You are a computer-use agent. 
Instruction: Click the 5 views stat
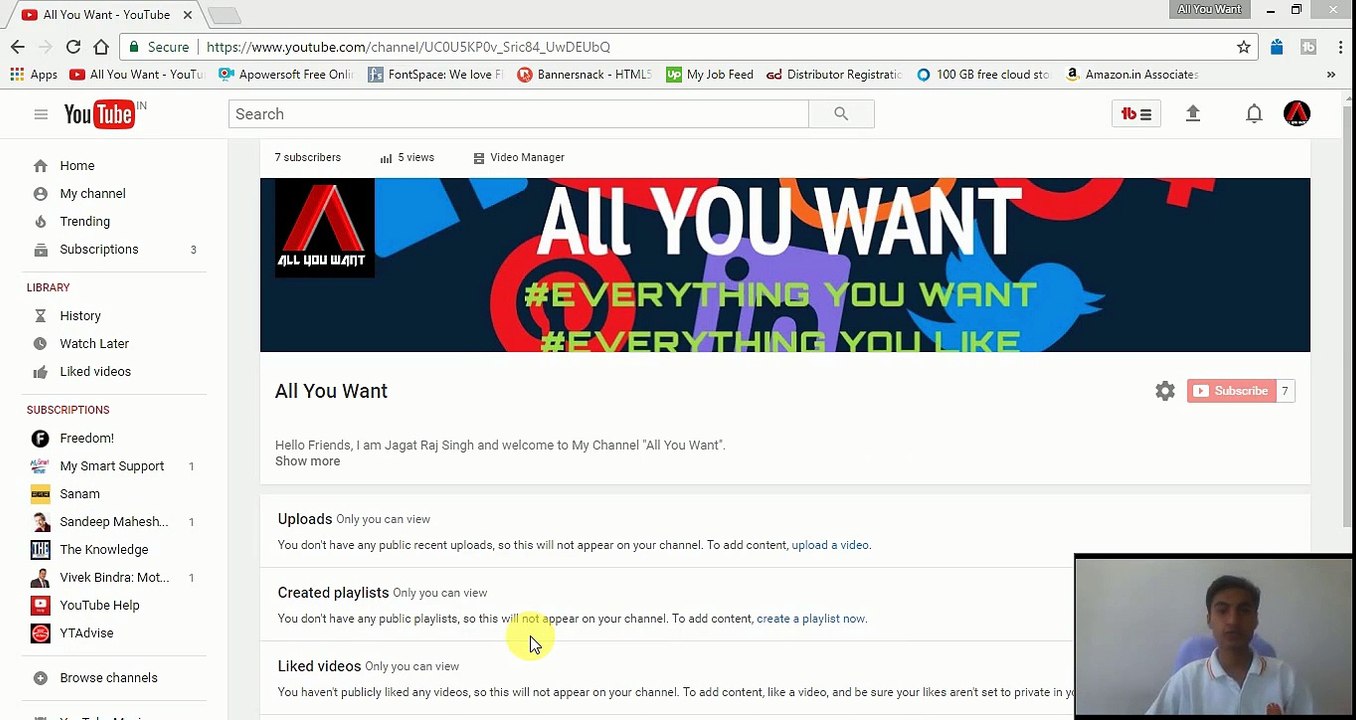point(407,158)
